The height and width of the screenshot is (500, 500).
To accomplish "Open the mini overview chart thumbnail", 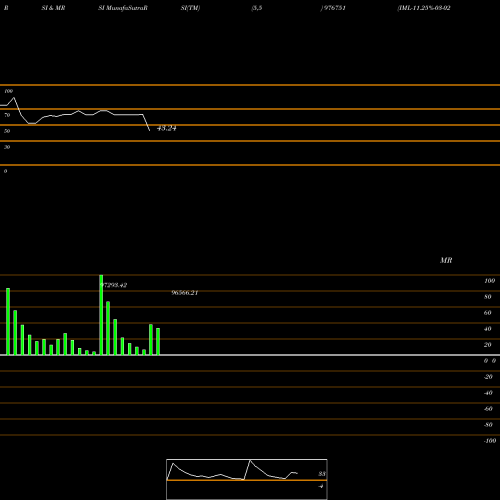I will pos(247,479).
